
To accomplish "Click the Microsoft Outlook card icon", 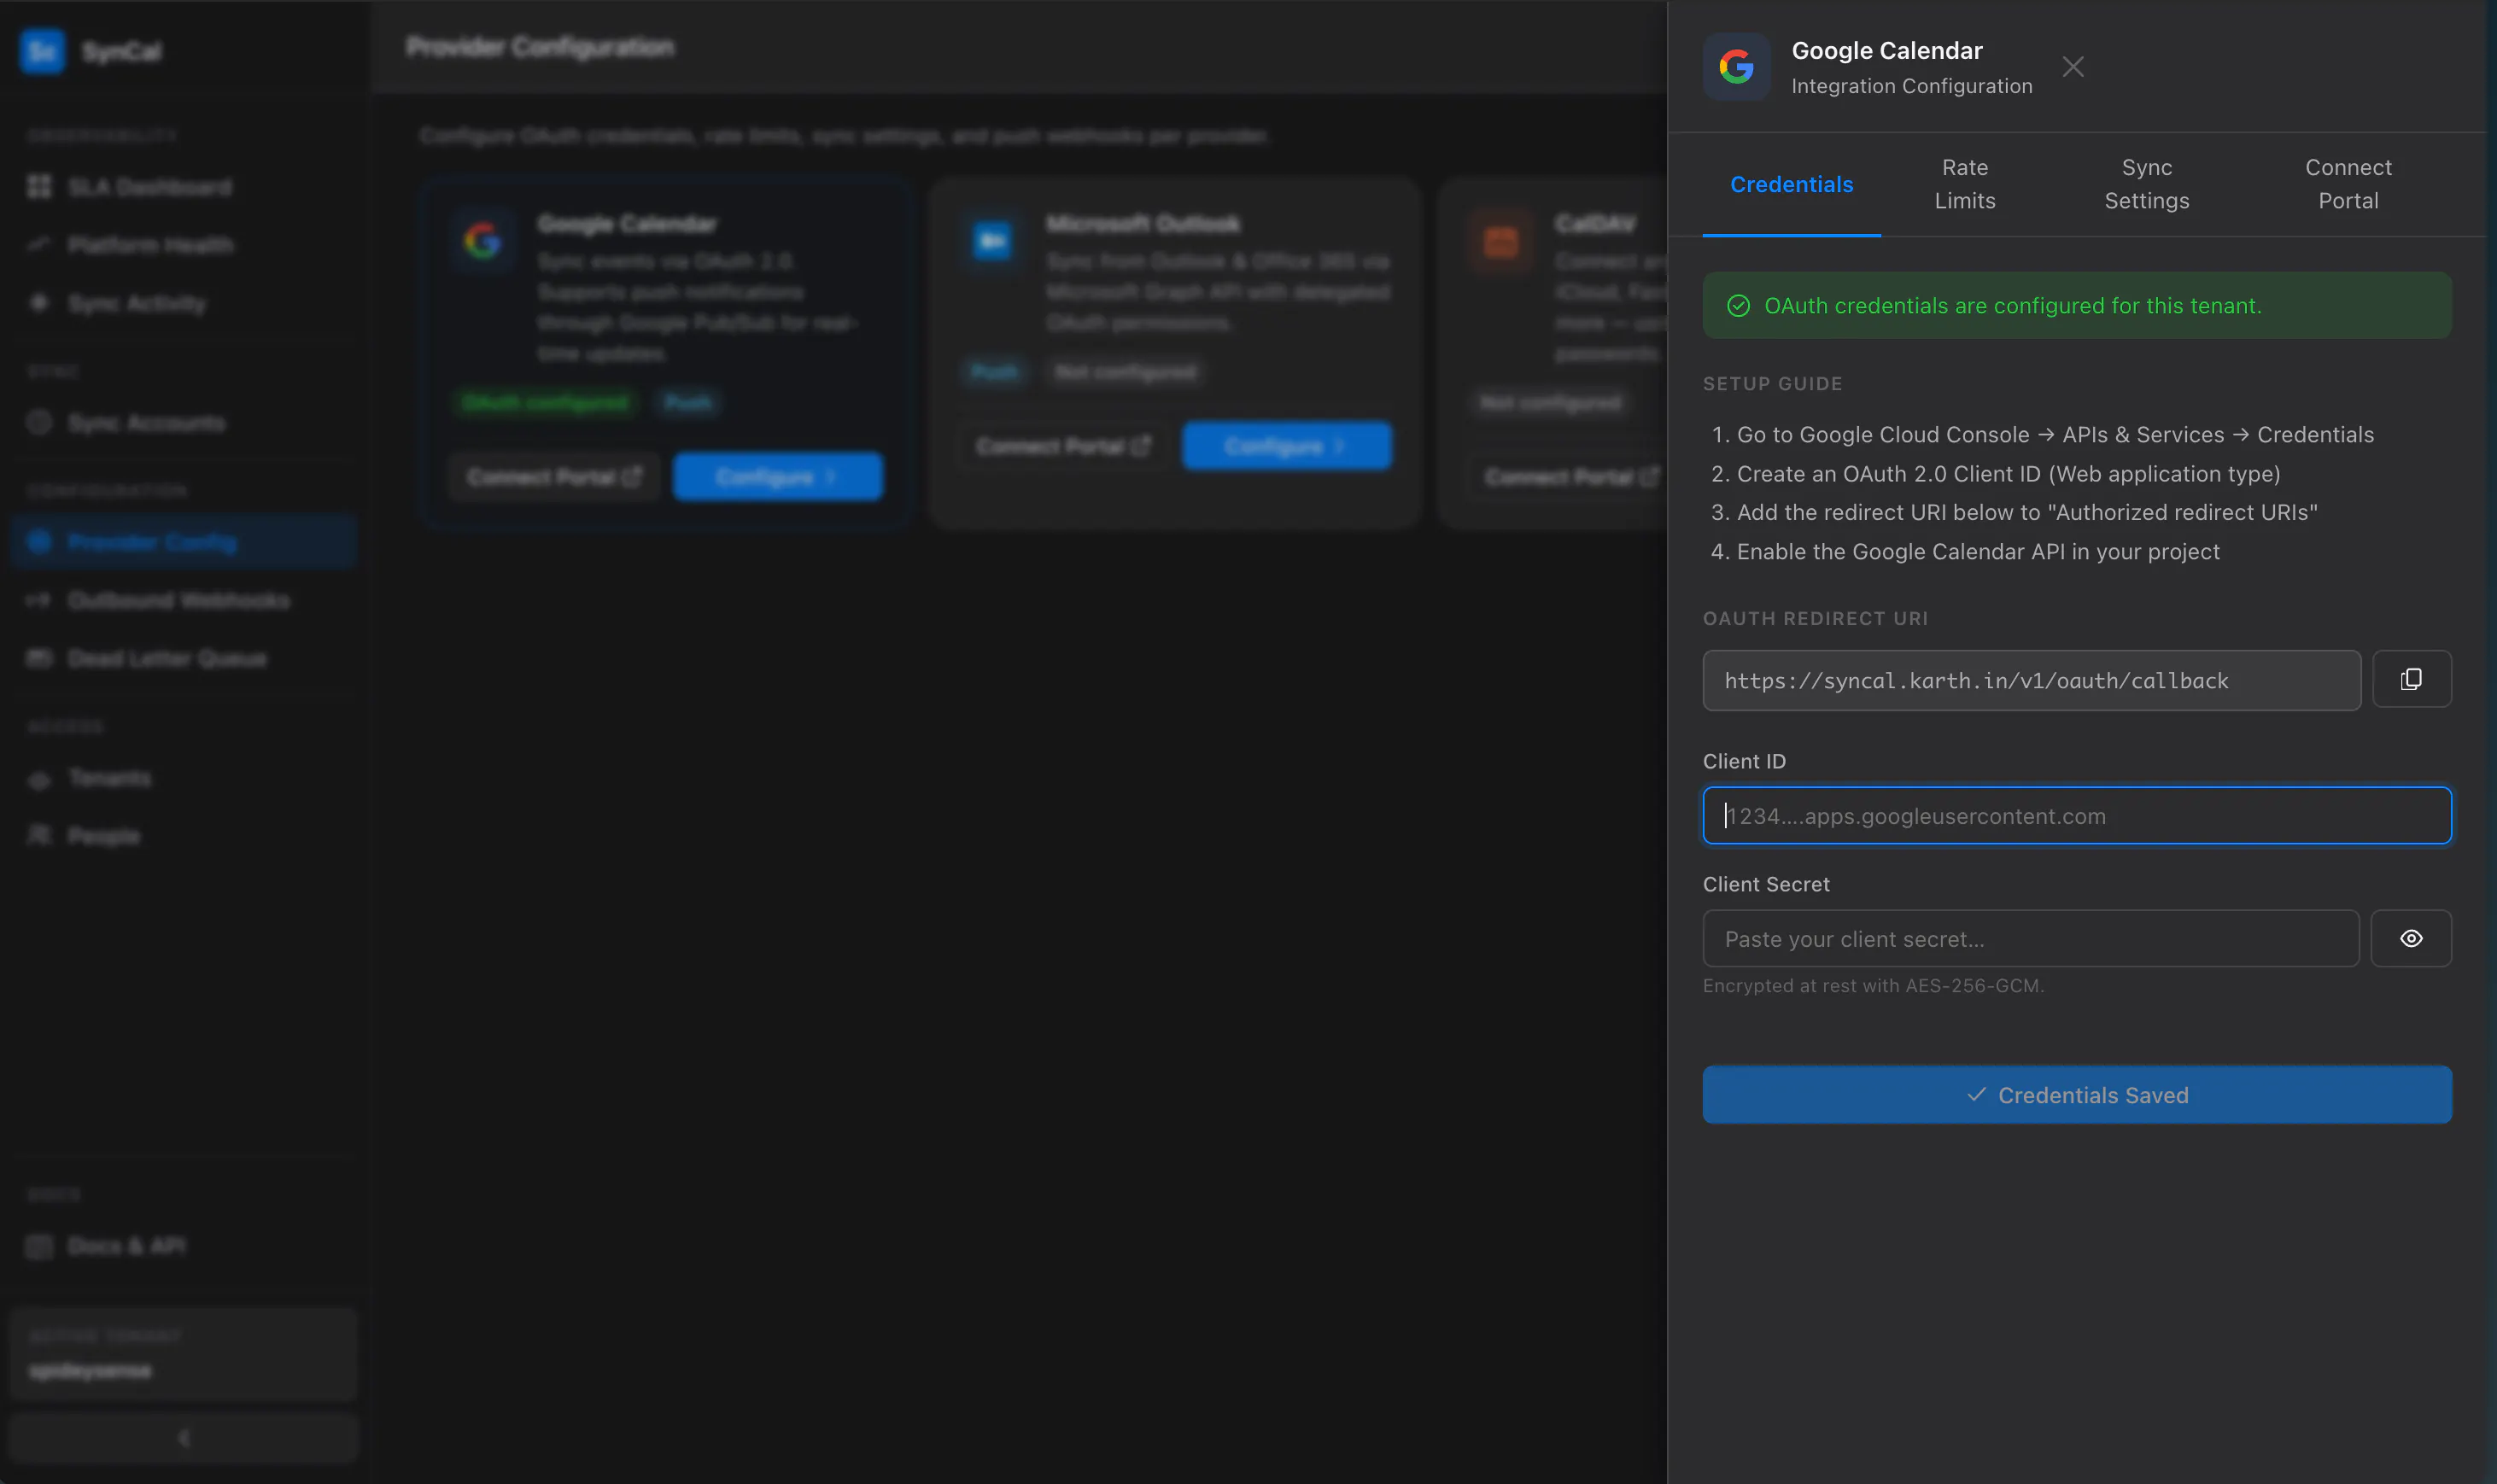I will point(992,241).
